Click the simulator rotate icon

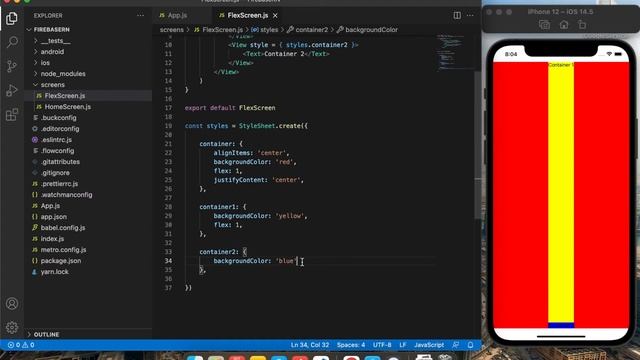click(x=582, y=24)
